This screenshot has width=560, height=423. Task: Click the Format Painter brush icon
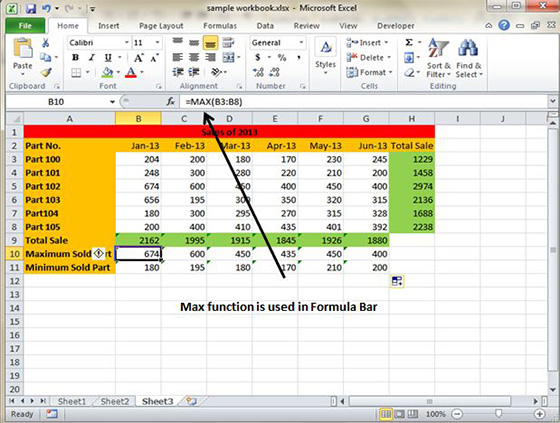point(46,73)
